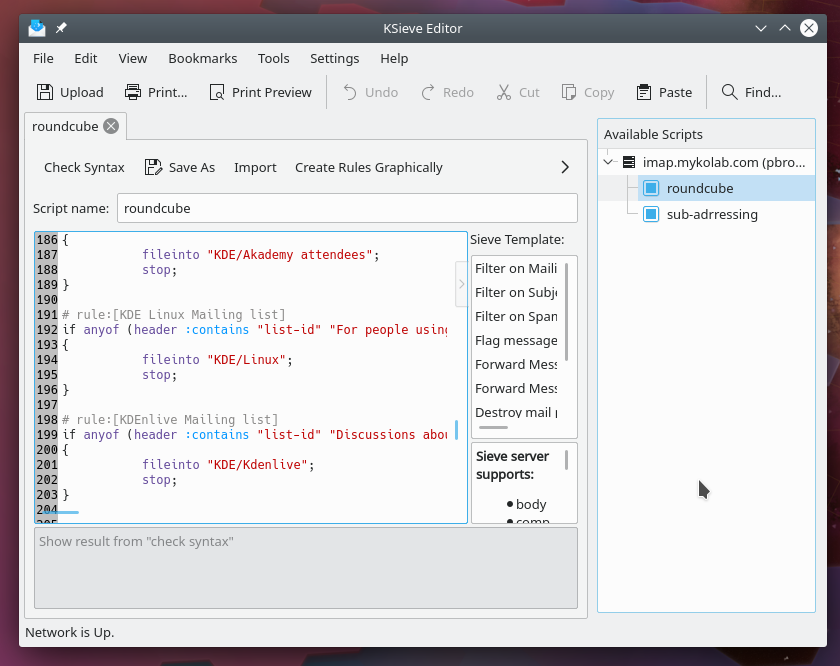Screen dimensions: 840x666
Task: Open the Tools menu
Action: coord(273,59)
